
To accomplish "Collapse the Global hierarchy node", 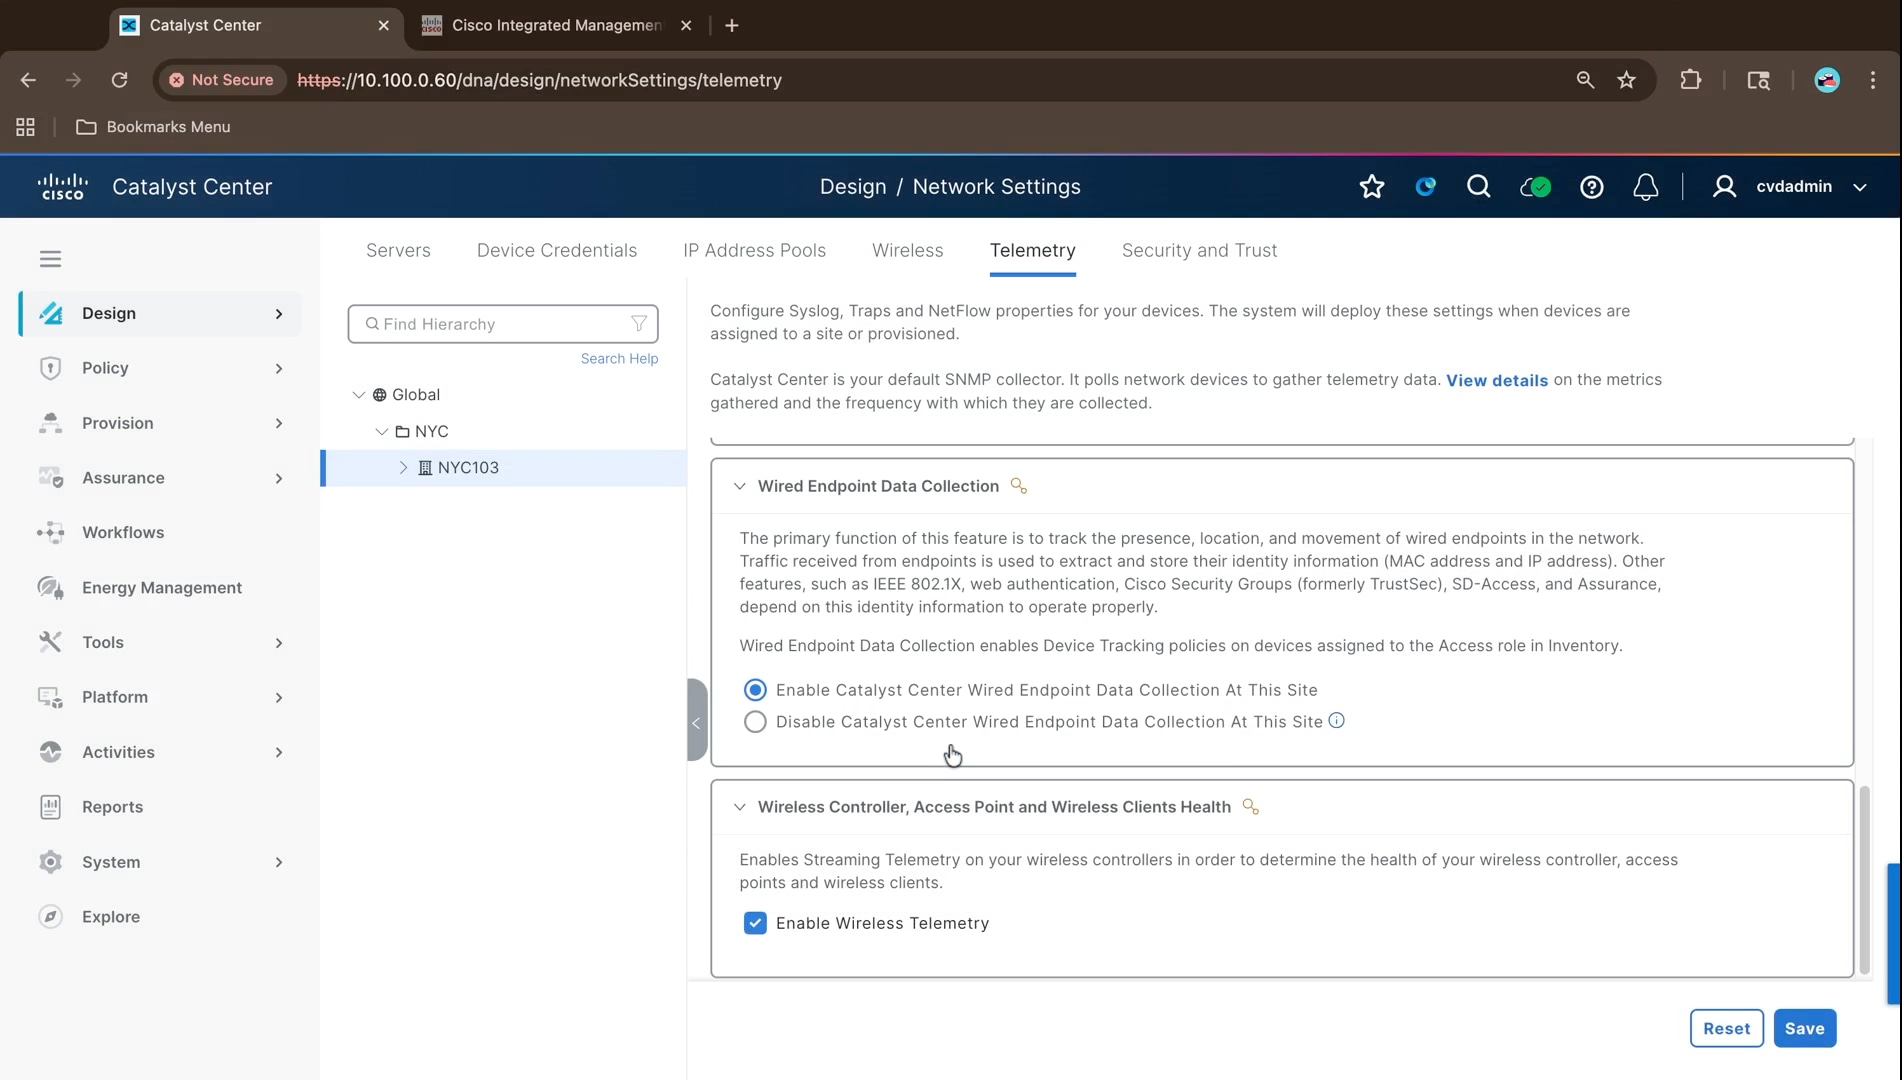I will tap(358, 395).
